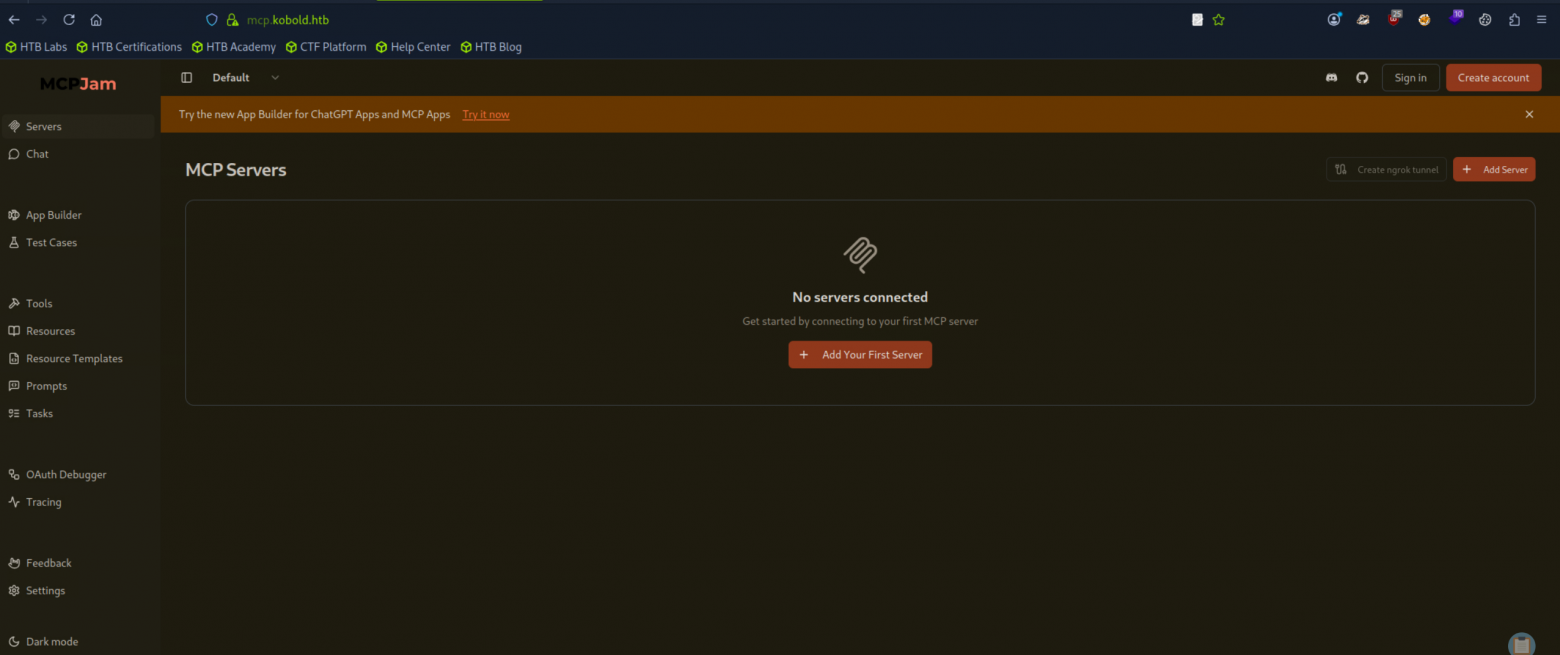The width and height of the screenshot is (1560, 655).
Task: Open the Try it now link
Action: 485,114
